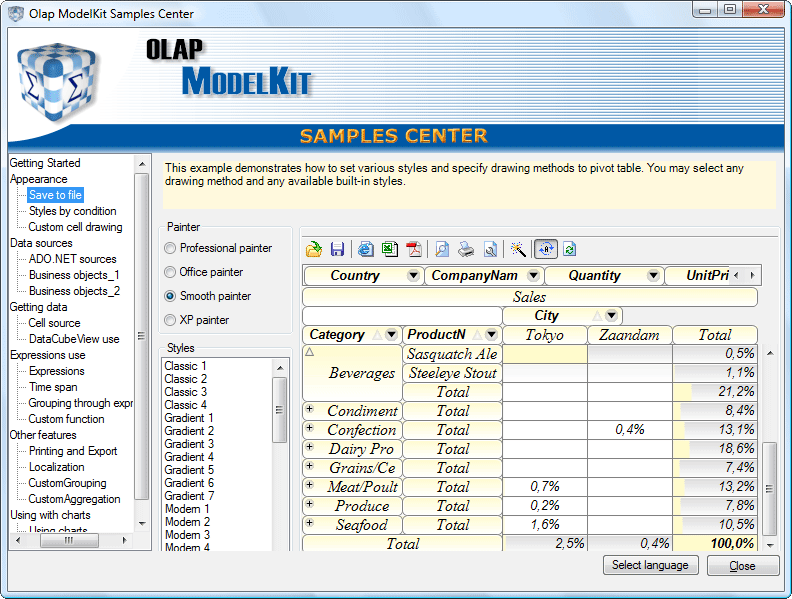Click the Zaandam column header

pos(629,335)
